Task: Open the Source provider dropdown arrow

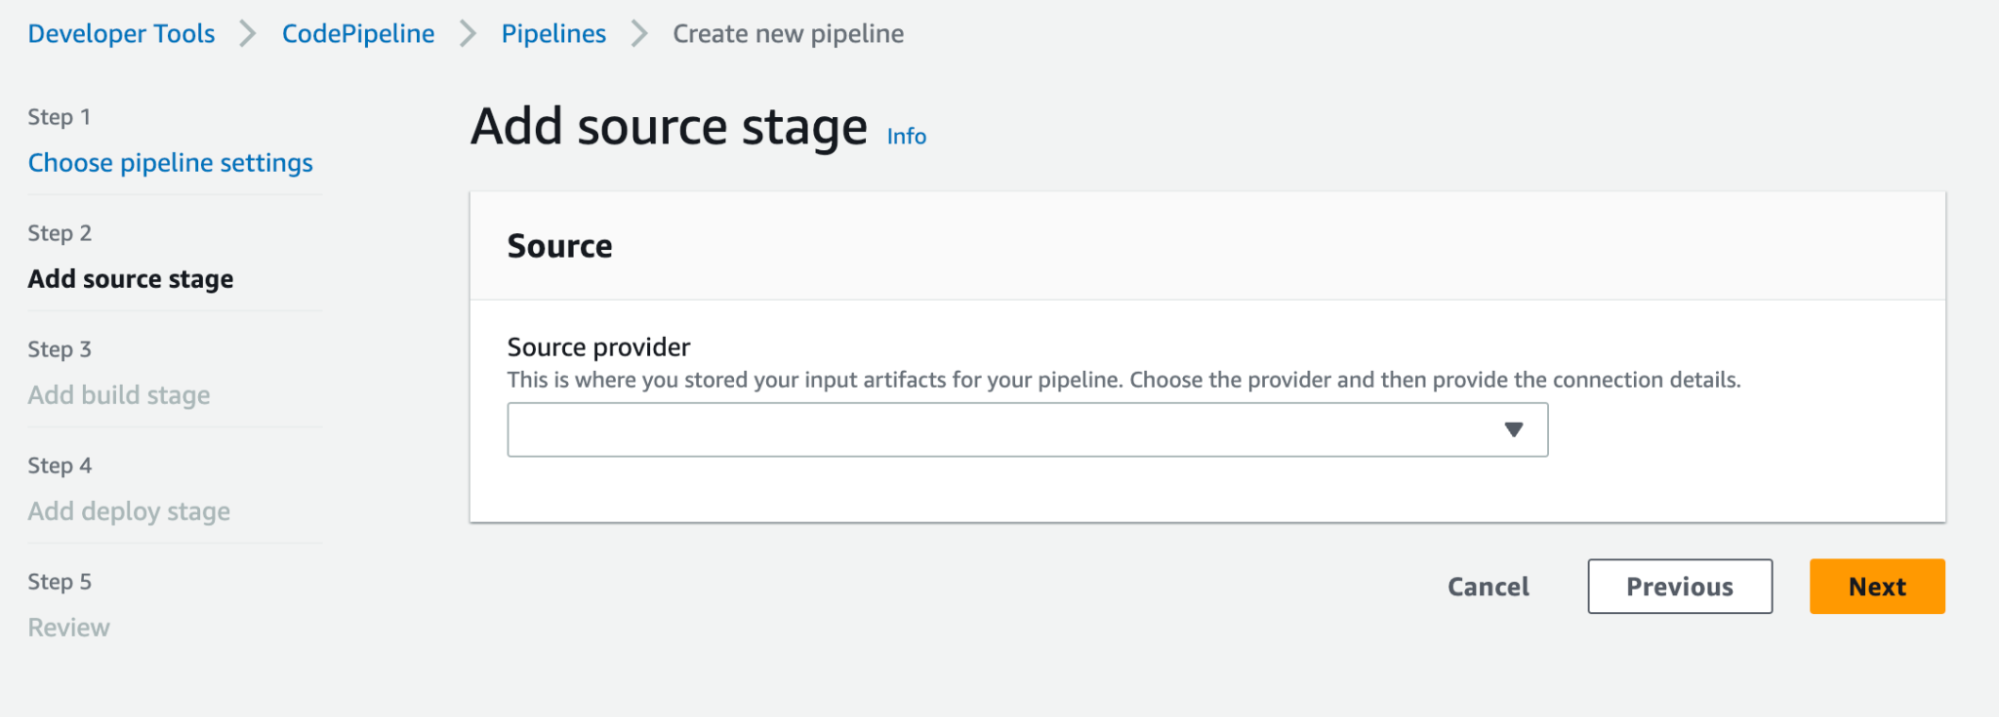Action: 1513,430
